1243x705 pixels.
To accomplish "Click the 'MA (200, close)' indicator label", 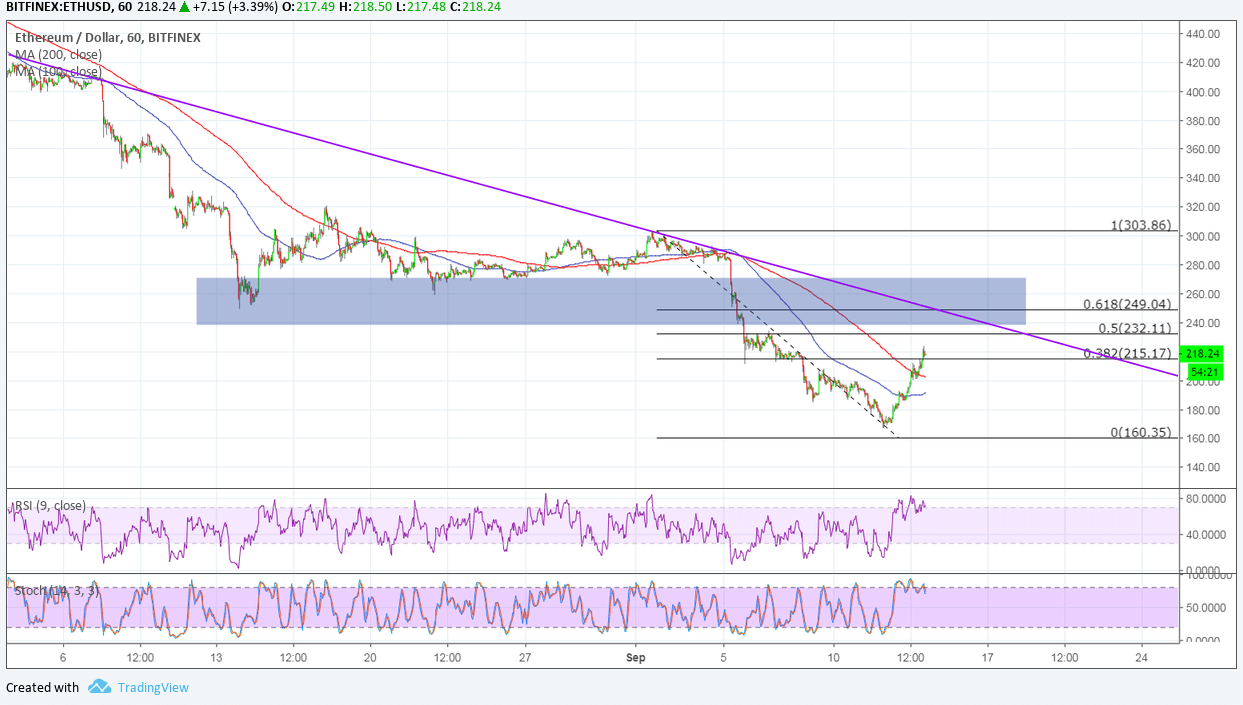I will 57,55.
